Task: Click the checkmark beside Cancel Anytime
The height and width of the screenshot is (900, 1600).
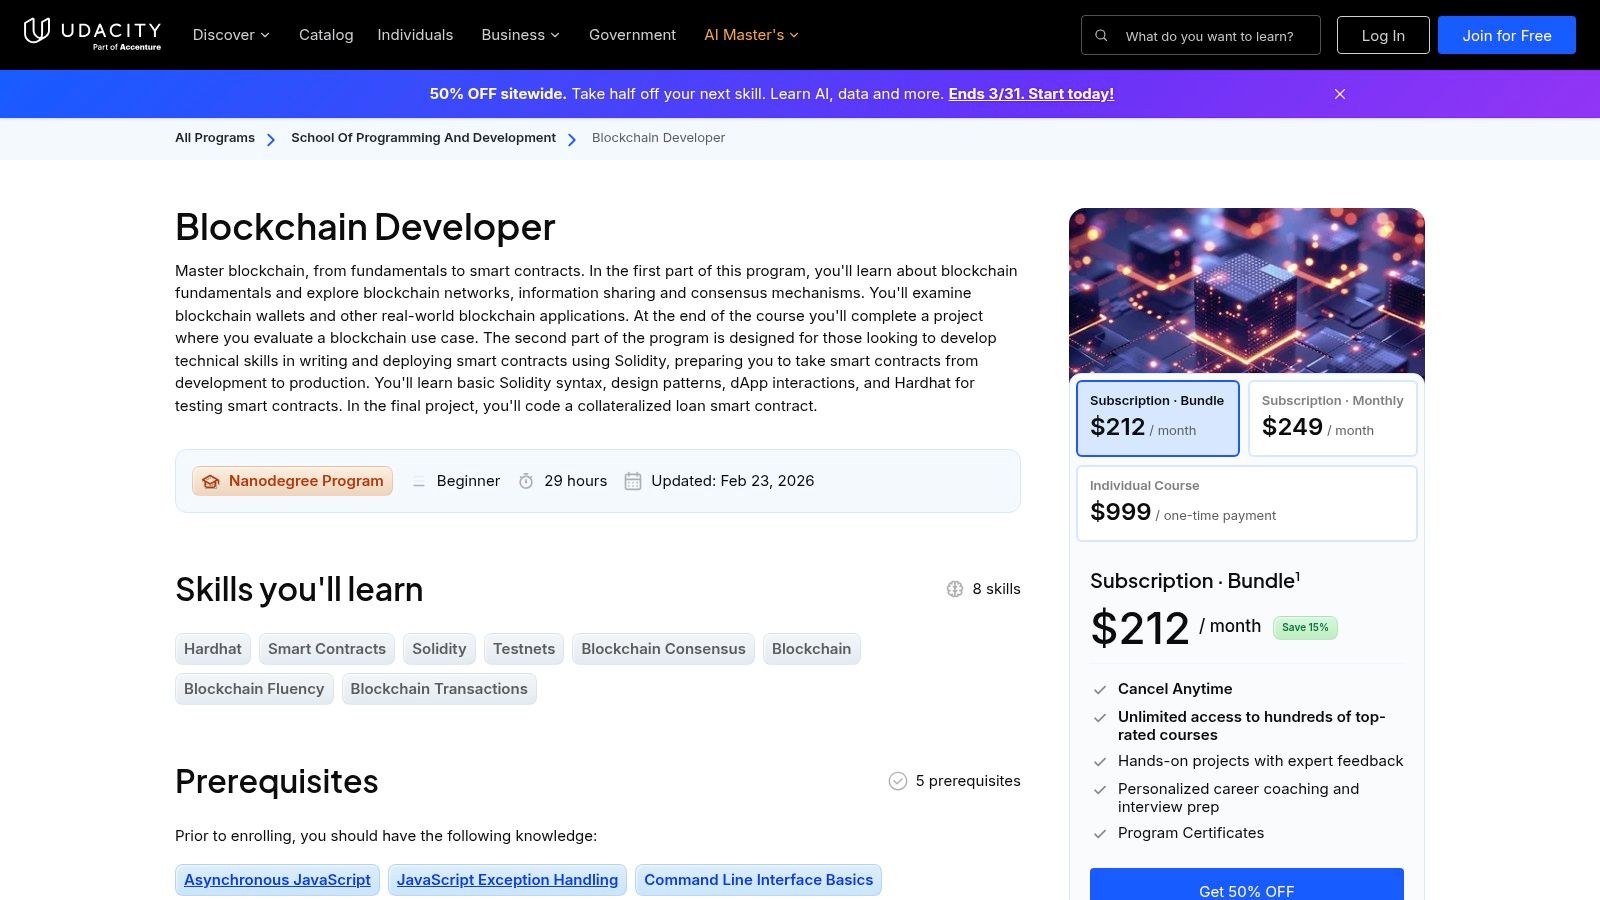Action: click(1100, 689)
